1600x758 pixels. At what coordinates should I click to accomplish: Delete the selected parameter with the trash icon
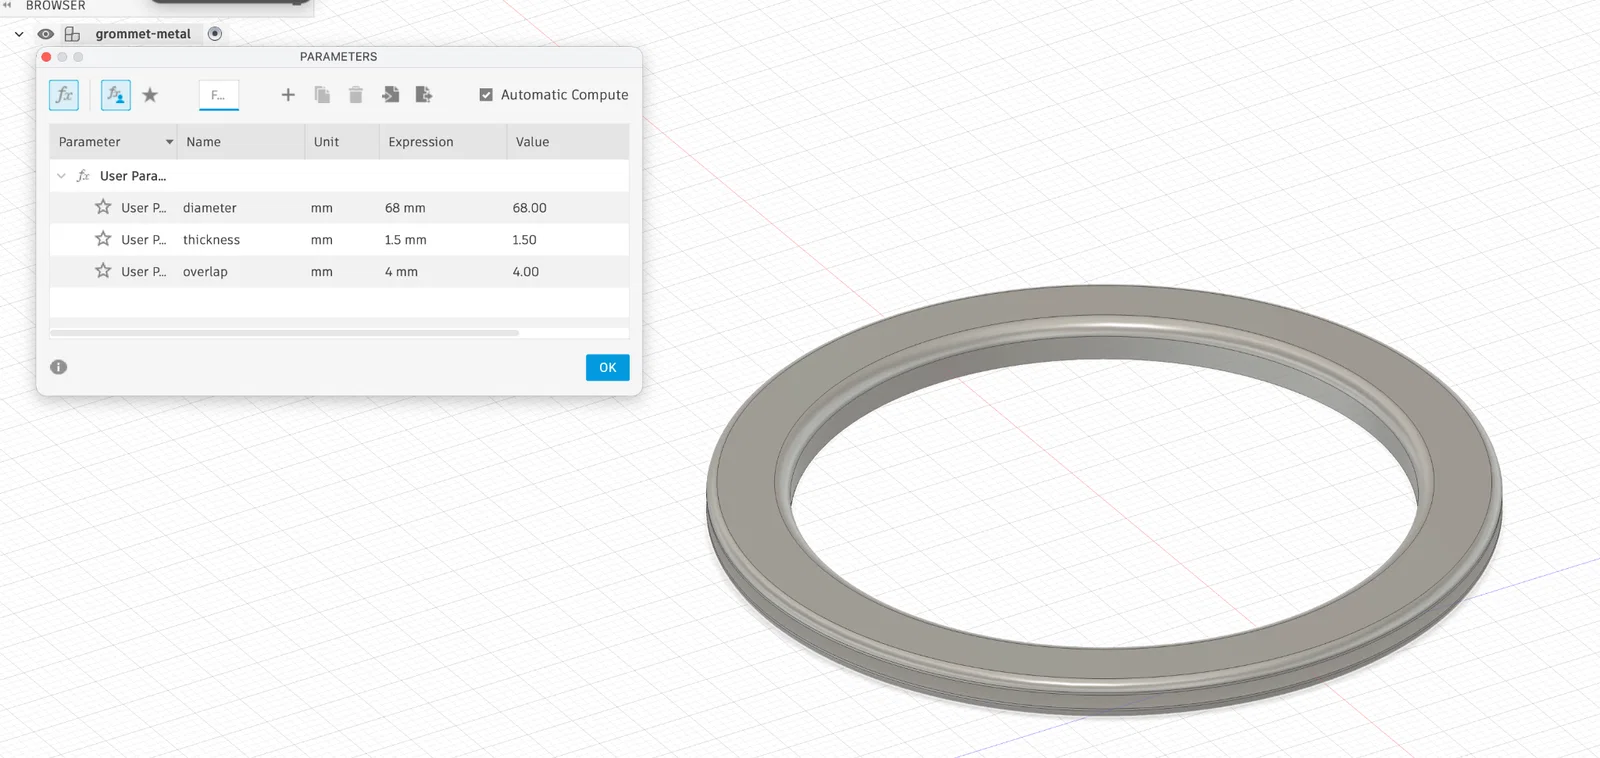(x=355, y=95)
